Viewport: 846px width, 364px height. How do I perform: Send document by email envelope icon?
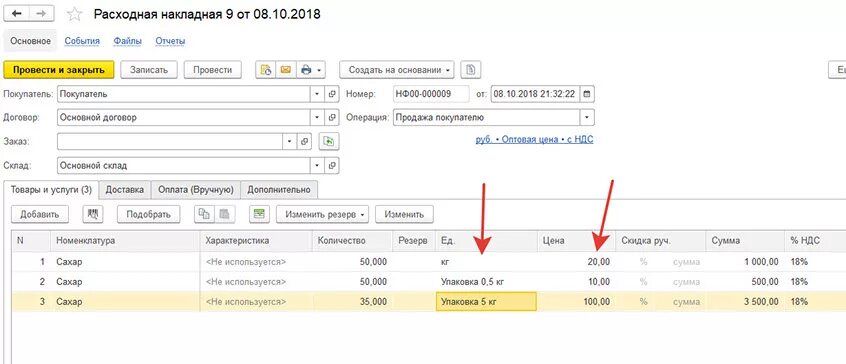click(286, 70)
